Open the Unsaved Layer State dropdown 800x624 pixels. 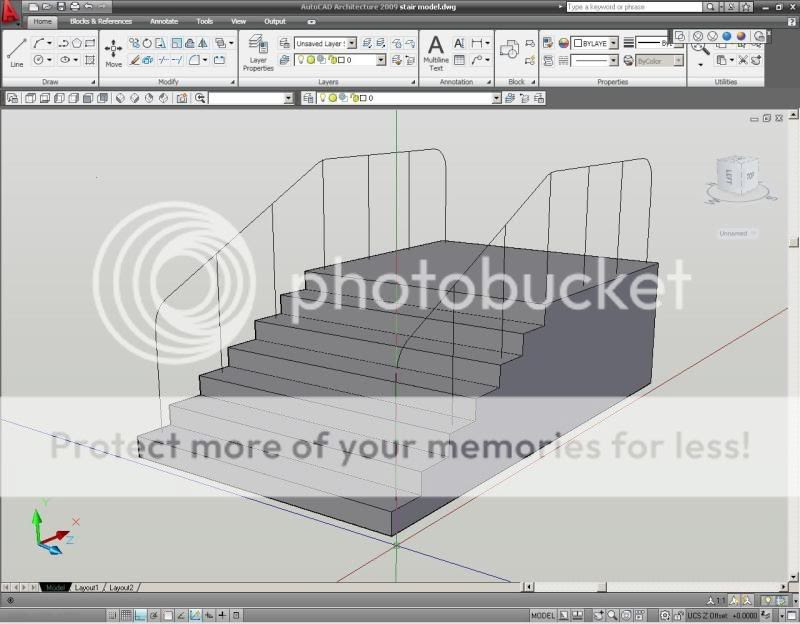coord(352,43)
